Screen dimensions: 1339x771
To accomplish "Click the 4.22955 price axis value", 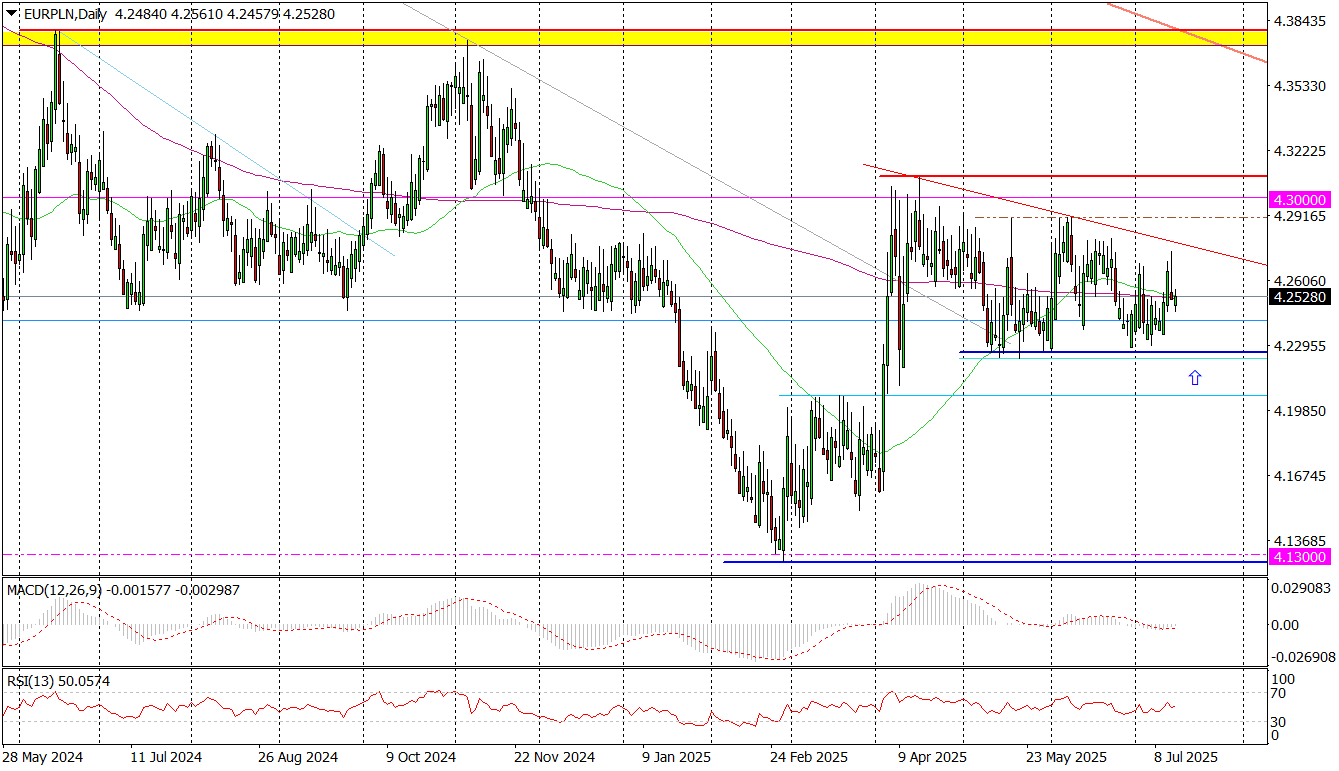I will click(x=1298, y=346).
